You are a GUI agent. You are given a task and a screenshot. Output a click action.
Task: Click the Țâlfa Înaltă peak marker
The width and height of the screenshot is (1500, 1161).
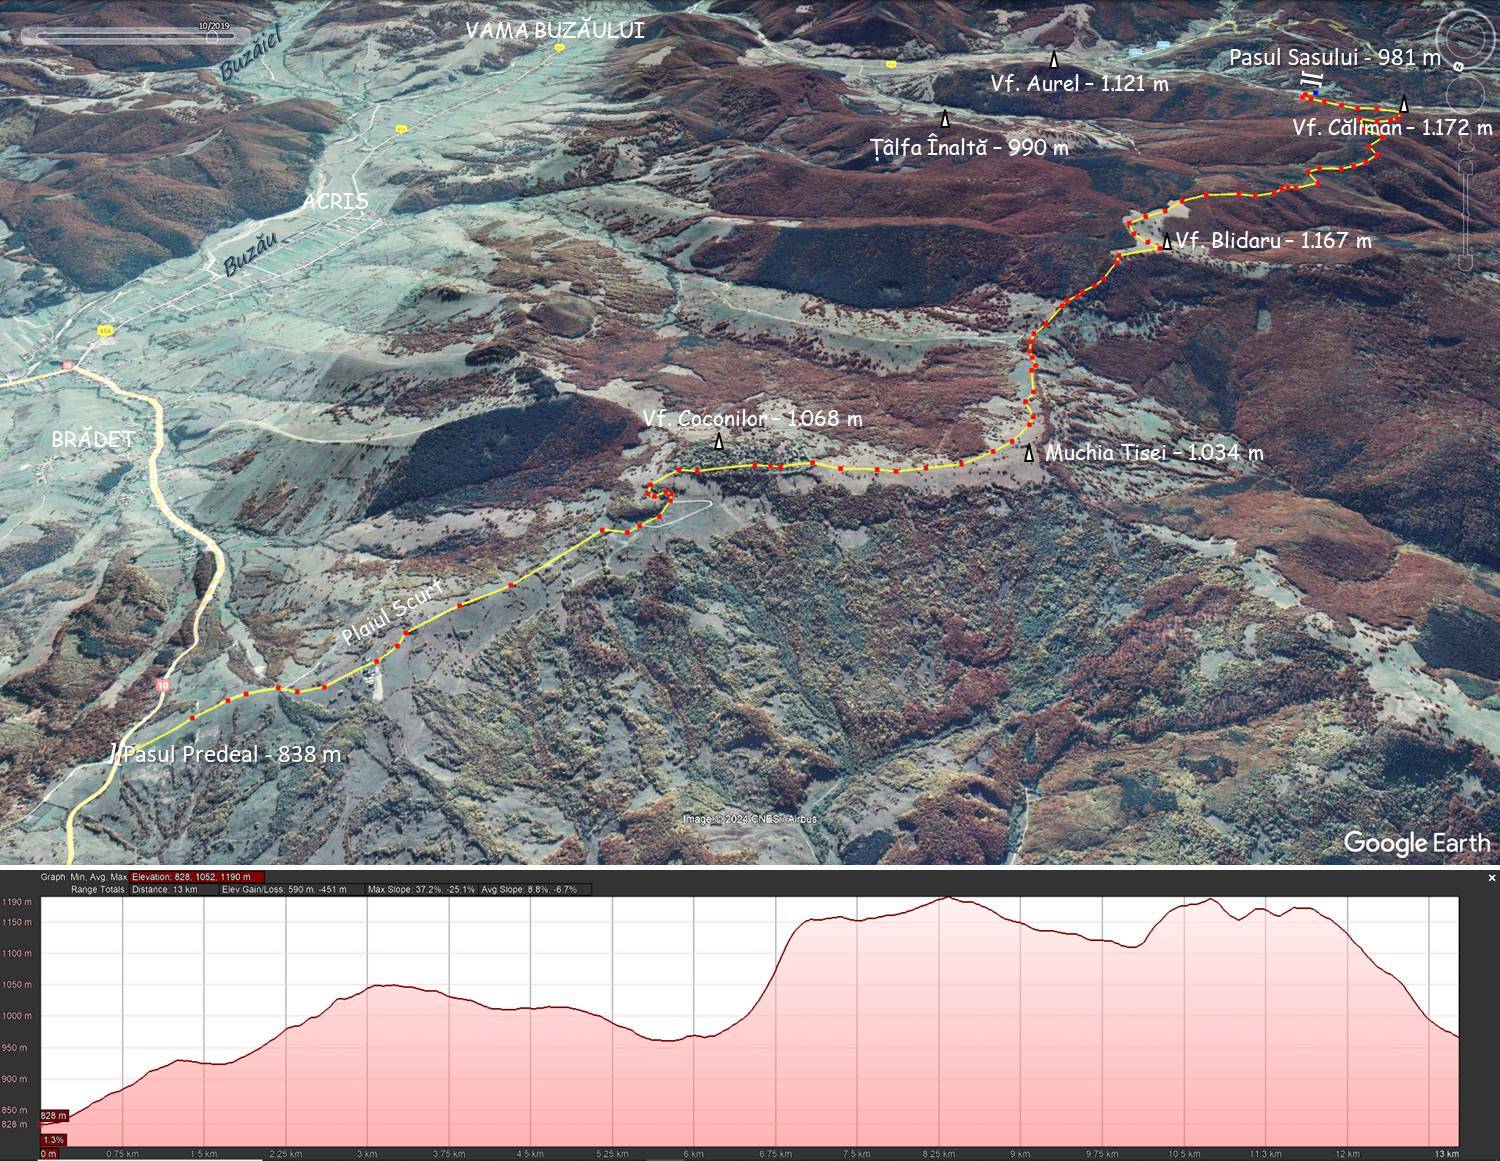coord(945,120)
